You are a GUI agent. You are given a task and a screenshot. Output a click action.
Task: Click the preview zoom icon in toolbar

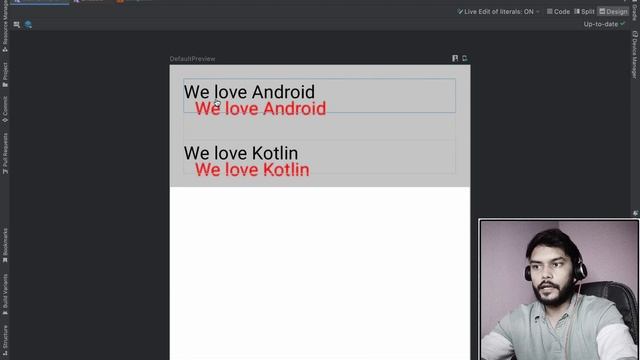click(17, 24)
